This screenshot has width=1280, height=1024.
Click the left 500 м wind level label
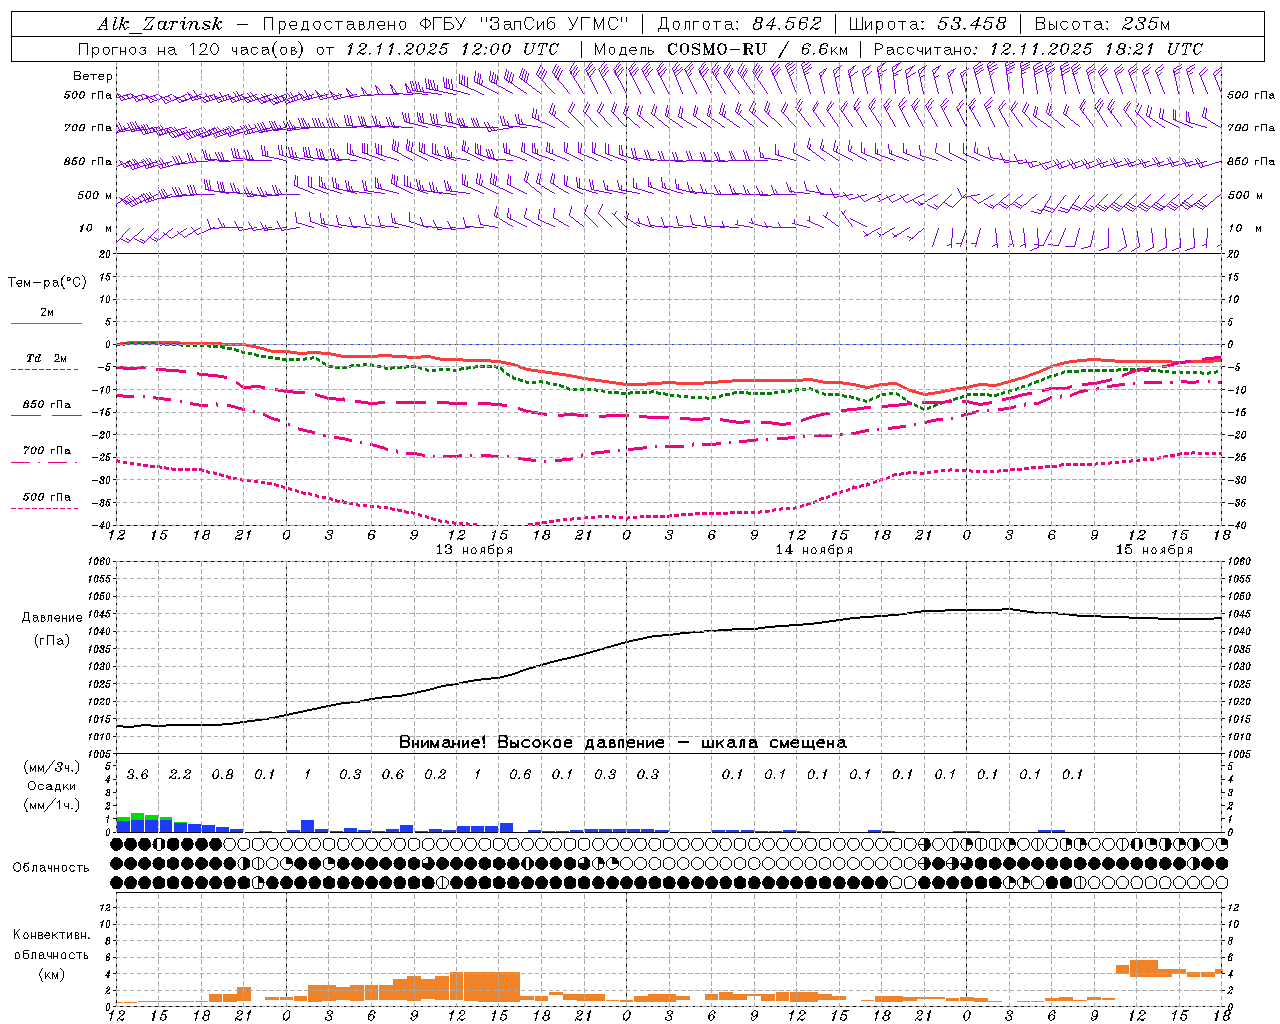(x=95, y=195)
